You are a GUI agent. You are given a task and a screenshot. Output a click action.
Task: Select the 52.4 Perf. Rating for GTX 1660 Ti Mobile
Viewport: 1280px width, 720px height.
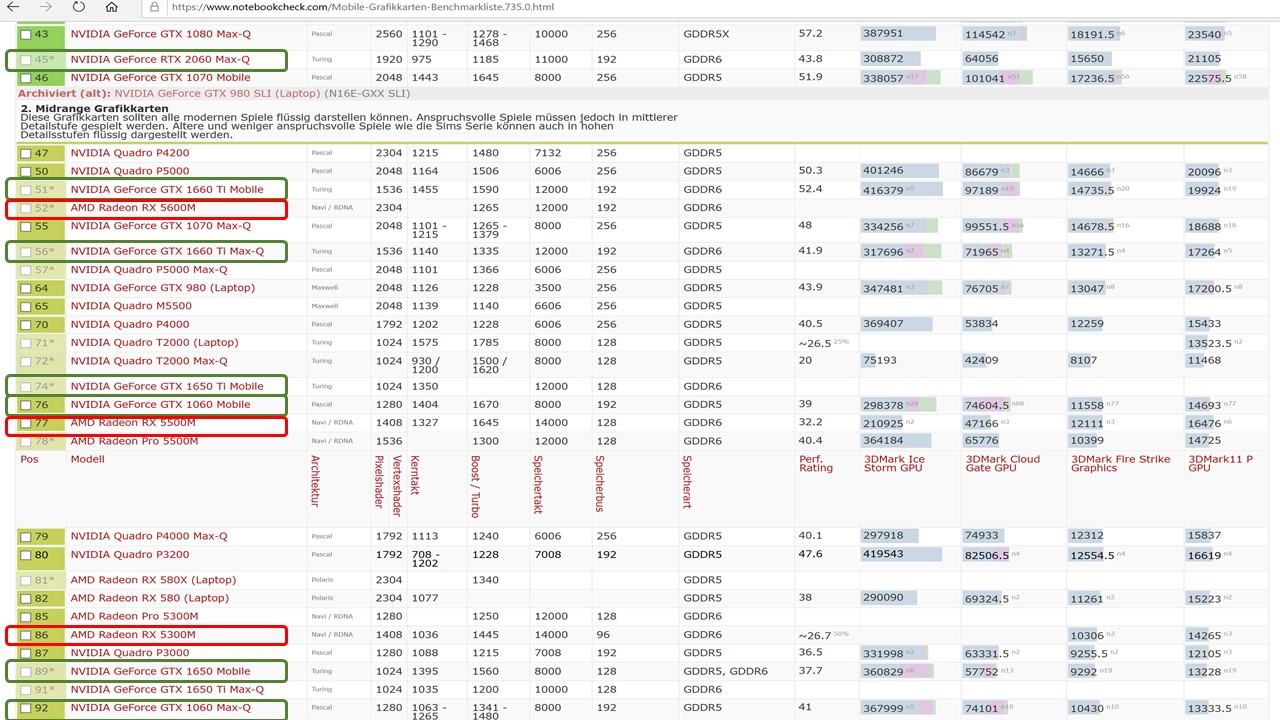(x=810, y=189)
